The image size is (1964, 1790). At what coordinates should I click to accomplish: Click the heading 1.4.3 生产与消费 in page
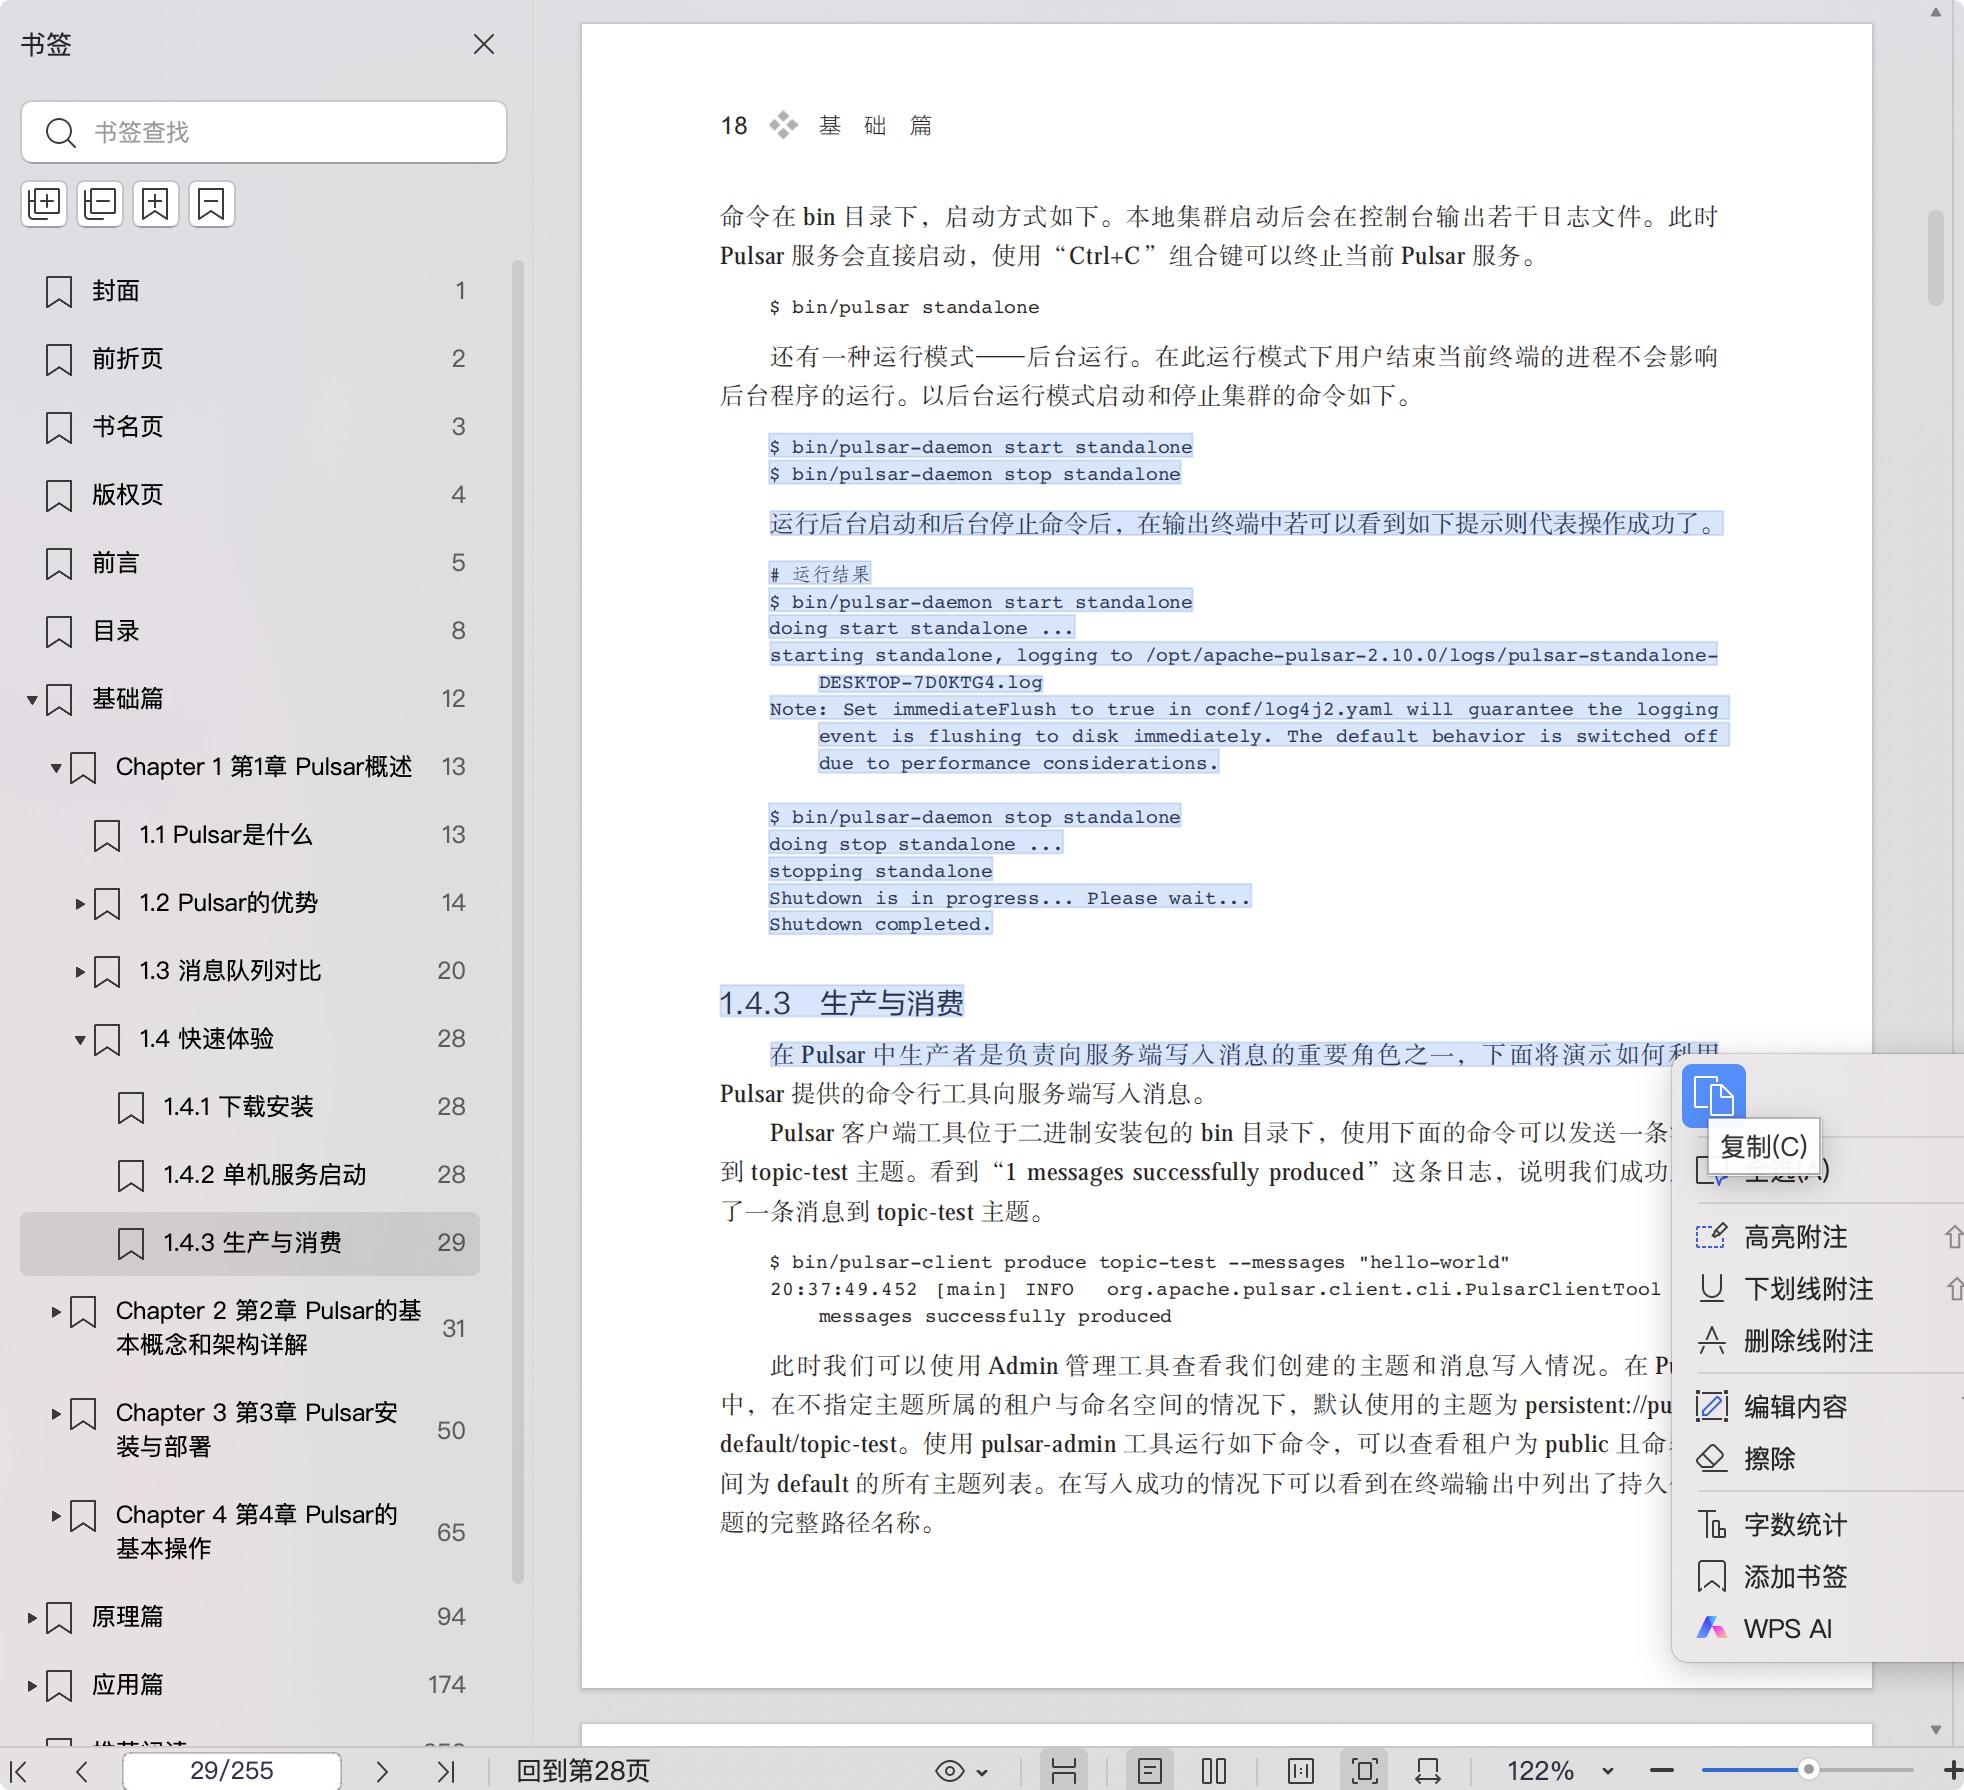842,1003
